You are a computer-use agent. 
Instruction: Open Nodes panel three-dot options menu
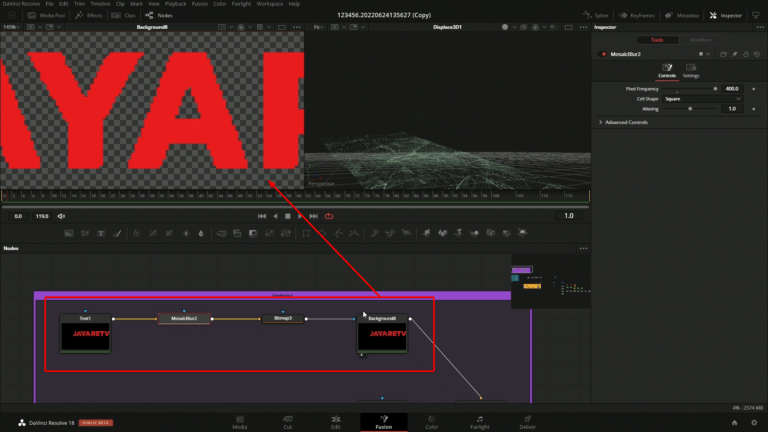pos(583,248)
